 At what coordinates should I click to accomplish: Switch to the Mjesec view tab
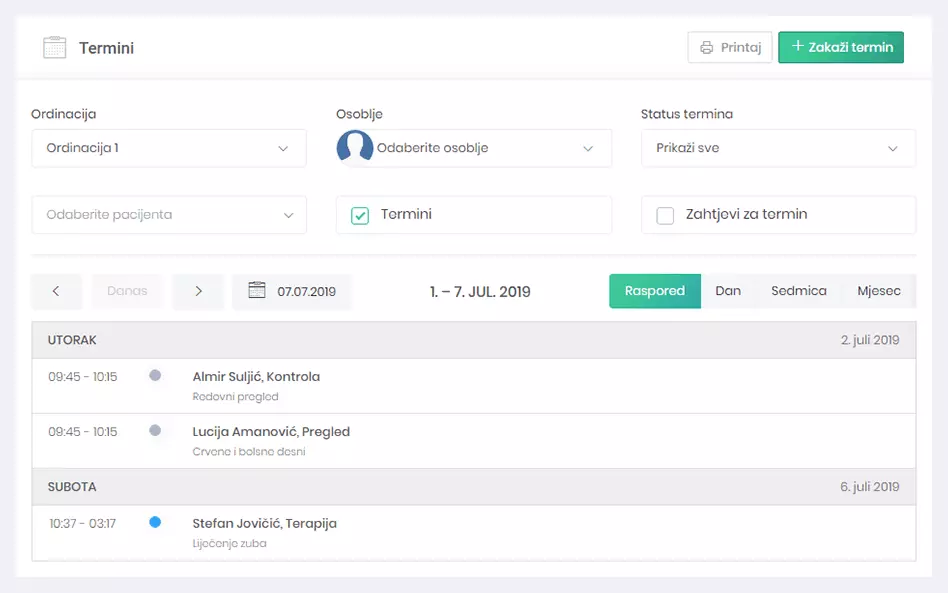[878, 291]
